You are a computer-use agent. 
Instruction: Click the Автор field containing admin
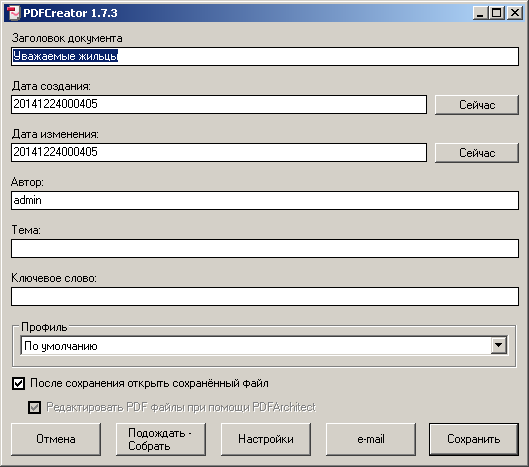point(265,200)
